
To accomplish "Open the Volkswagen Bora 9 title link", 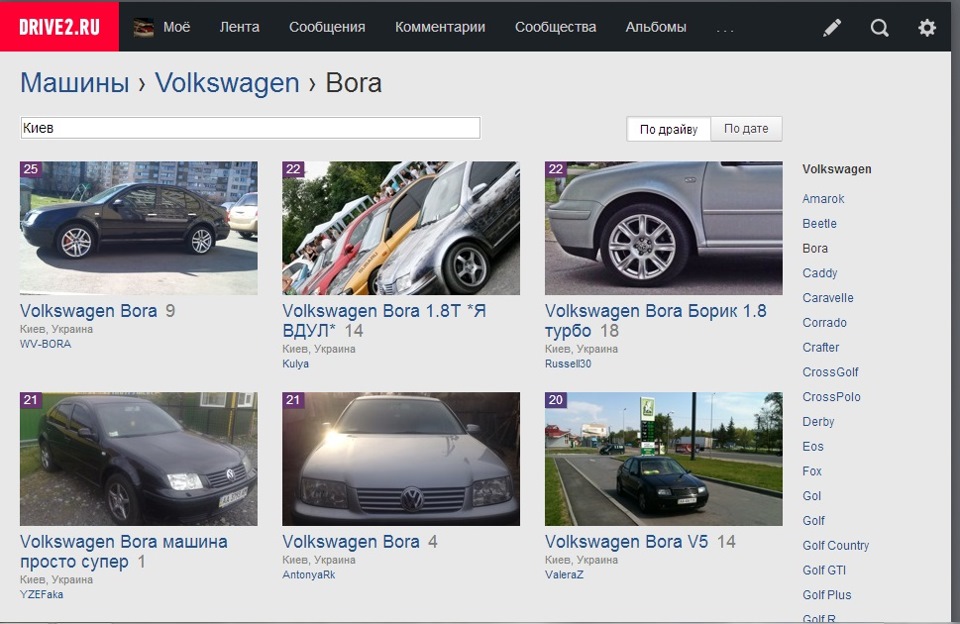I will (89, 311).
